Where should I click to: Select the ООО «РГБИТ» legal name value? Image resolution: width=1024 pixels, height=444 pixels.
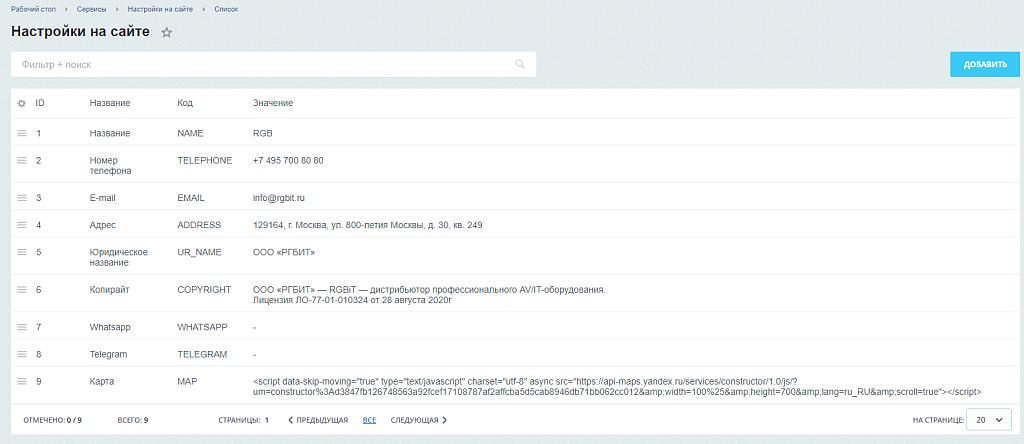click(x=284, y=251)
